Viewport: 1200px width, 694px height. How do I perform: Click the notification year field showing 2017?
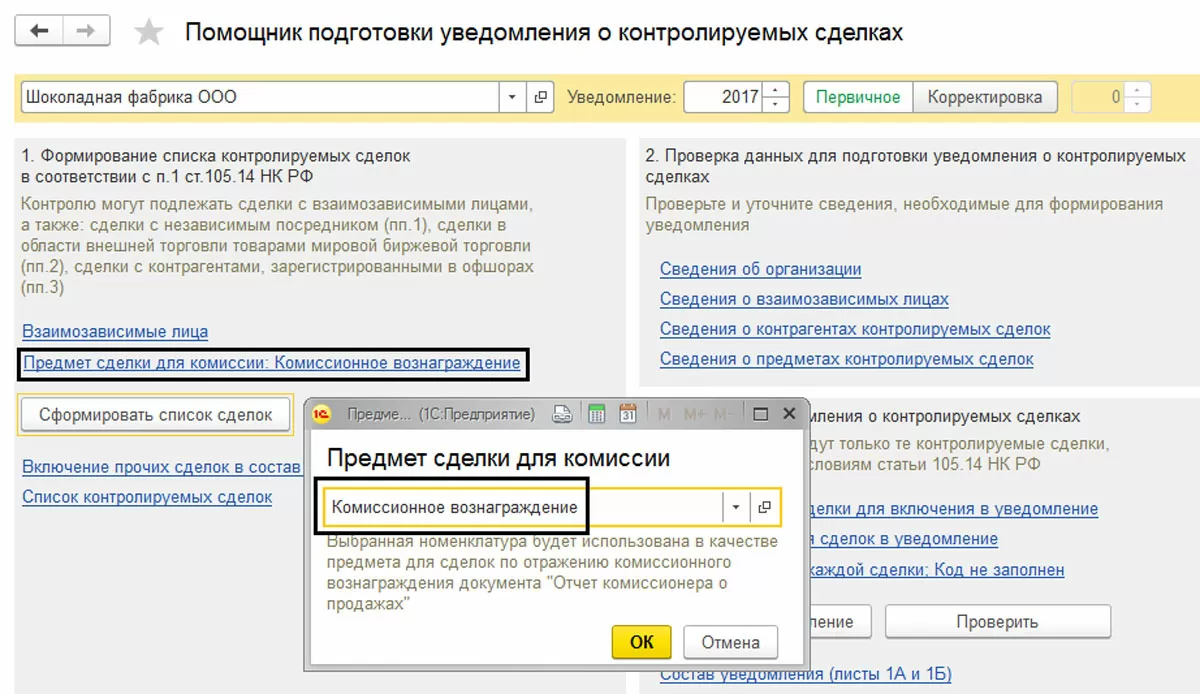724,97
